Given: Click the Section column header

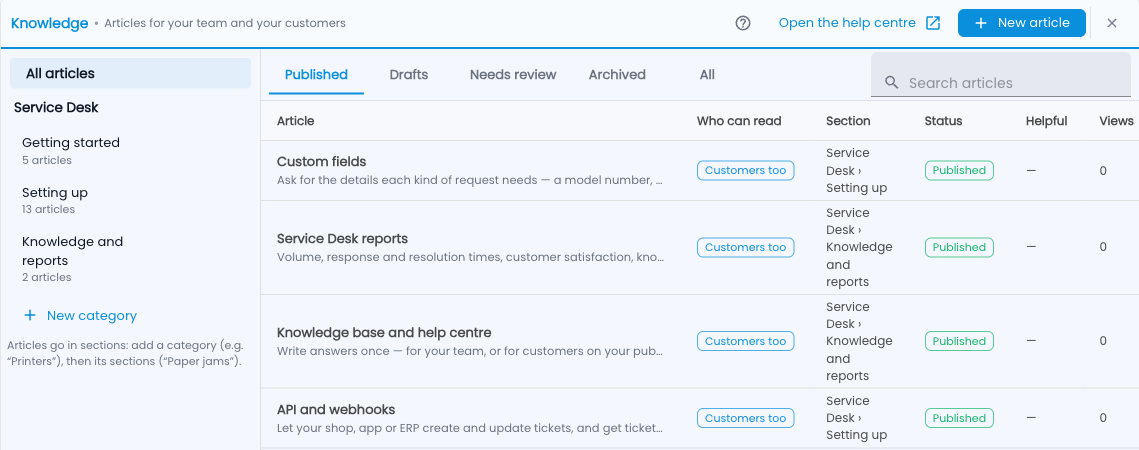Looking at the screenshot, I should coord(848,121).
